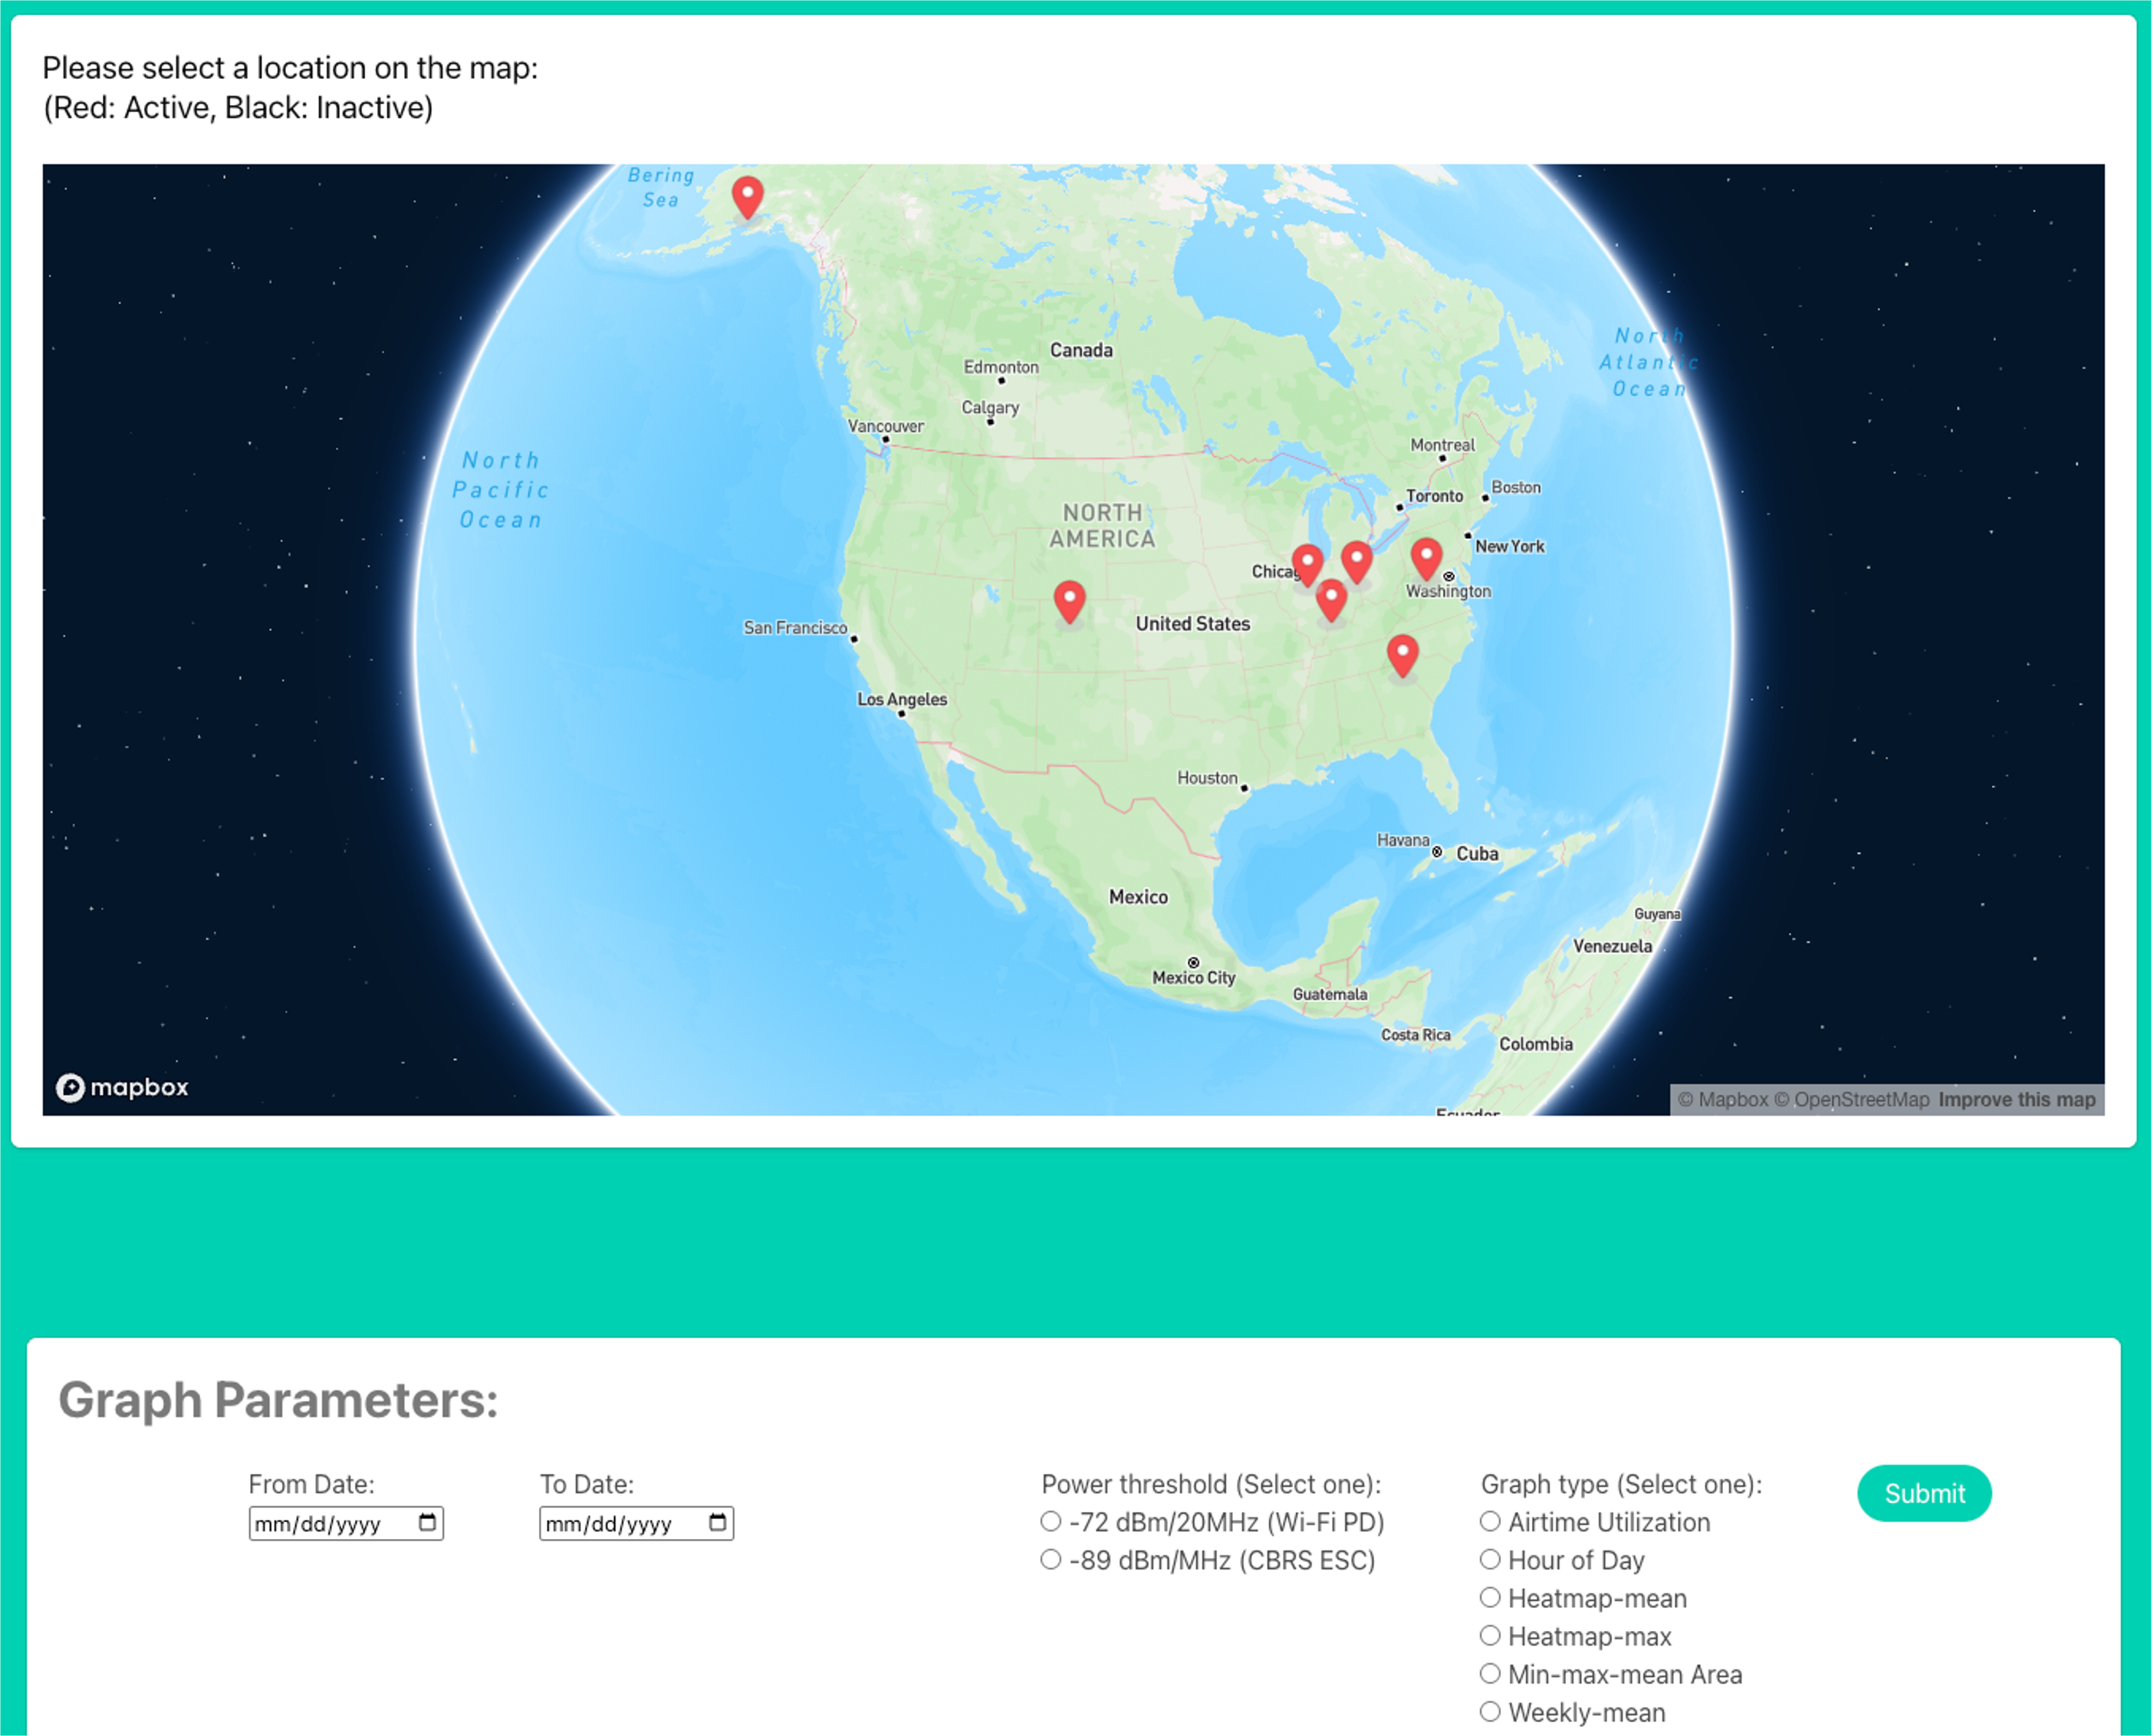The image size is (2154, 1736).
Task: Select the red marker south of Toronto
Action: [1356, 561]
